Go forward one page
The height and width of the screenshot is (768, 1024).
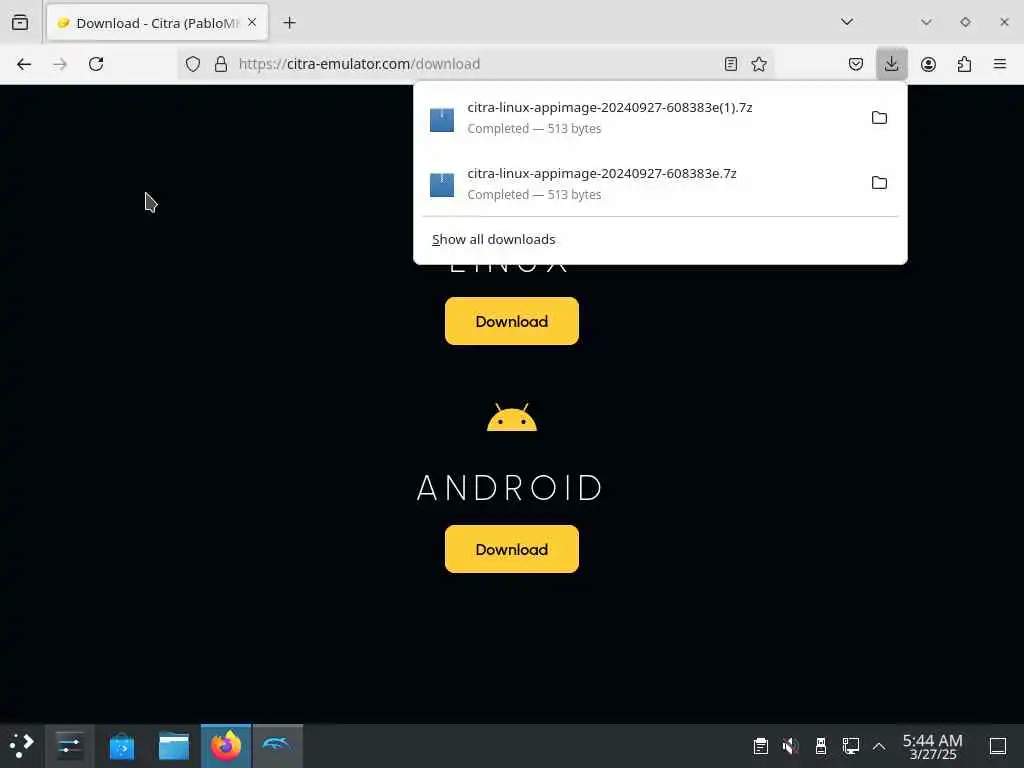click(x=60, y=64)
